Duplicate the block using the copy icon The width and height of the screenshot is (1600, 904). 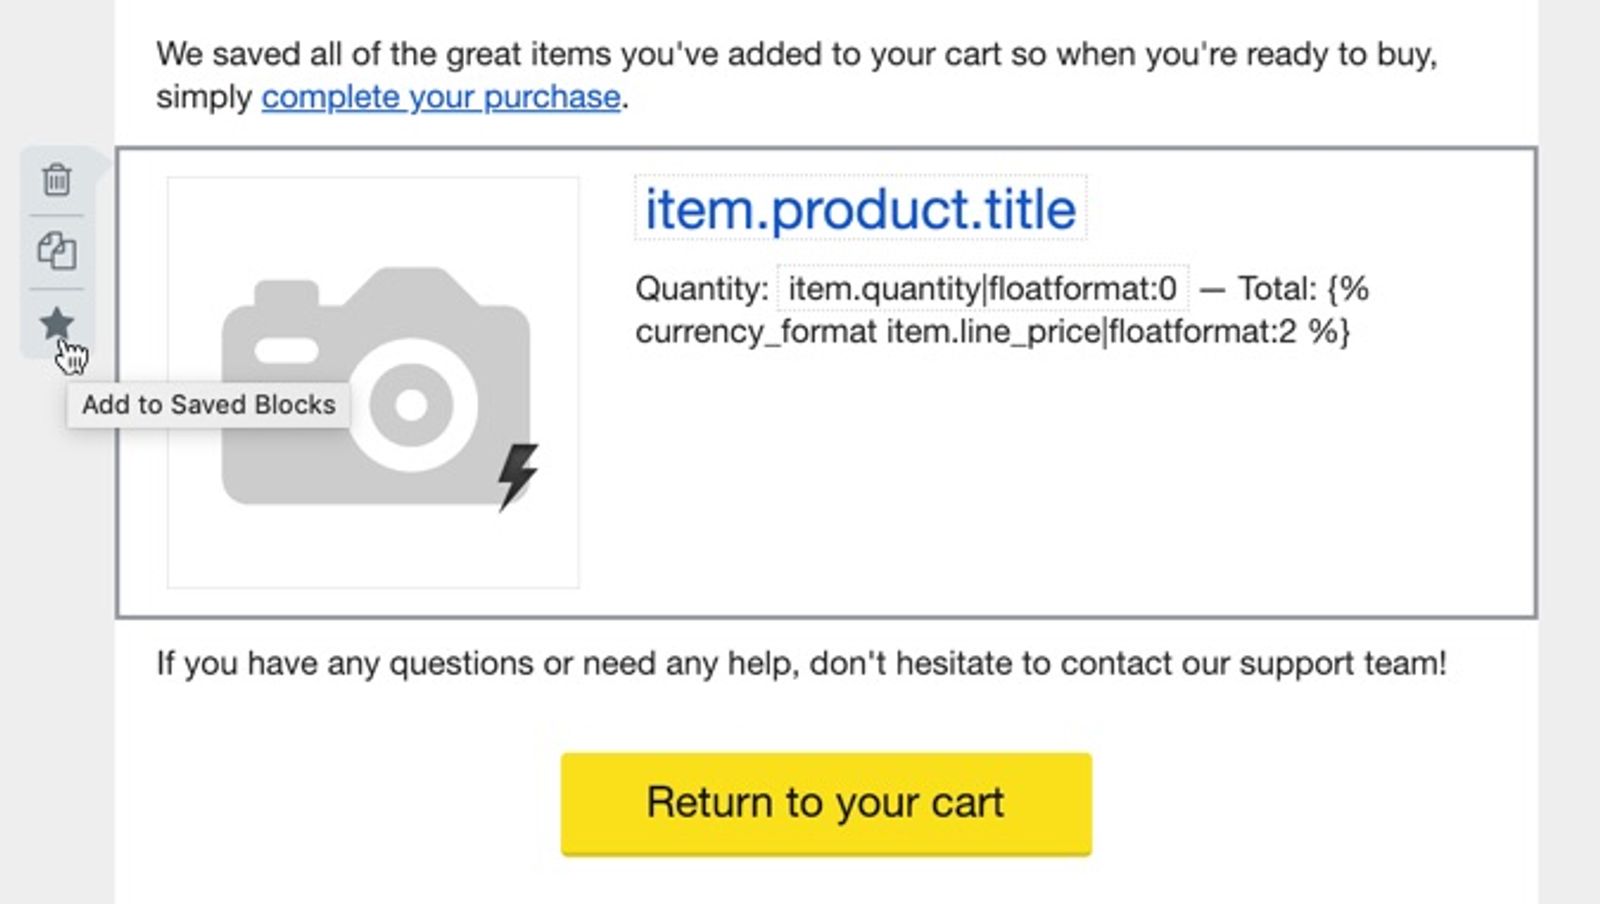click(x=56, y=251)
